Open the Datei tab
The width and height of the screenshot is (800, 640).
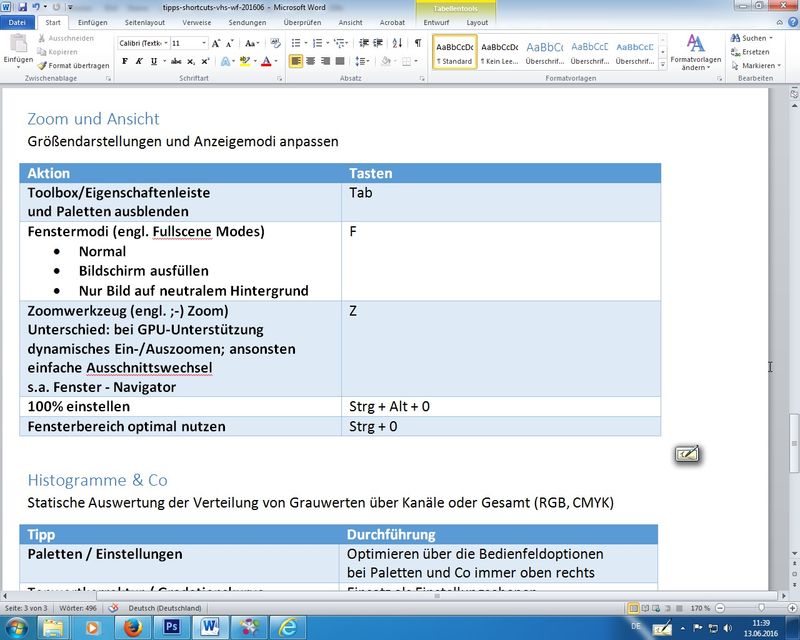pos(18,22)
